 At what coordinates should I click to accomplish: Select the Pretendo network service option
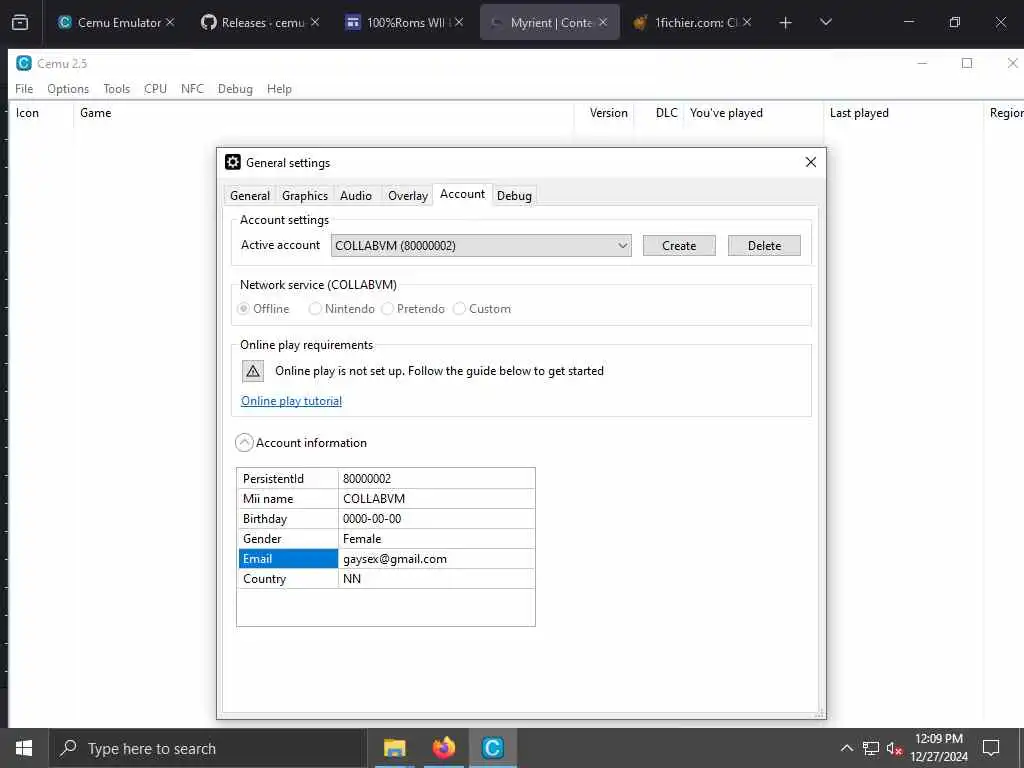413,308
